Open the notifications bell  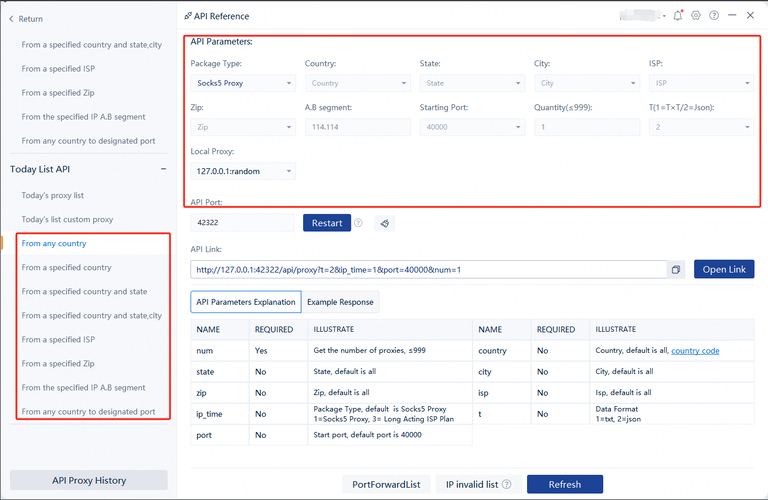tap(679, 16)
